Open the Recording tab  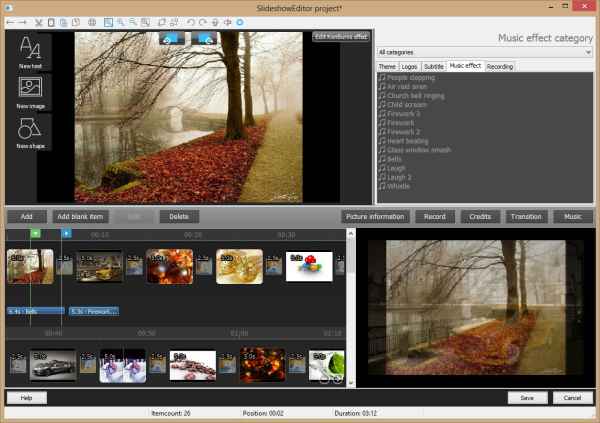[499, 66]
